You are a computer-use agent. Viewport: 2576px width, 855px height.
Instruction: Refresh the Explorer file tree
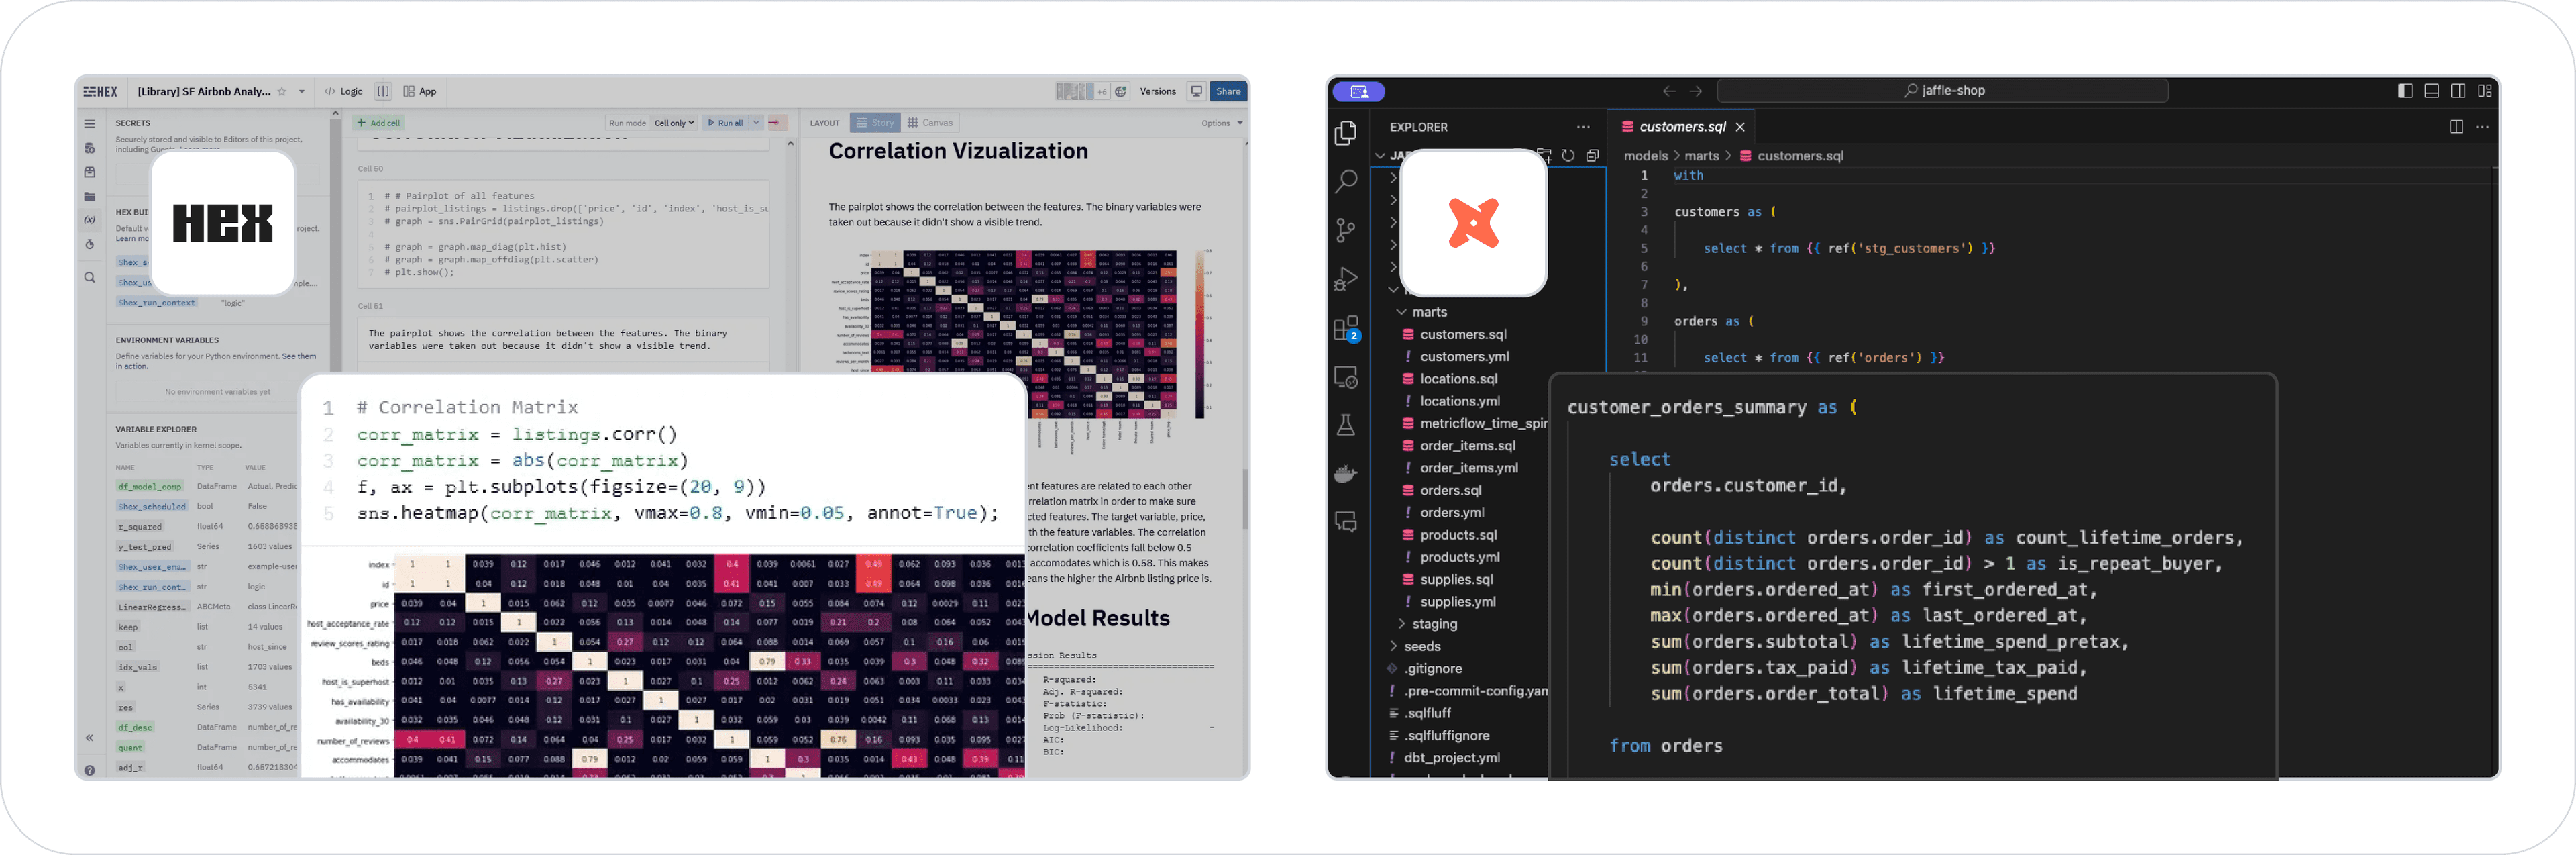pos(1568,155)
